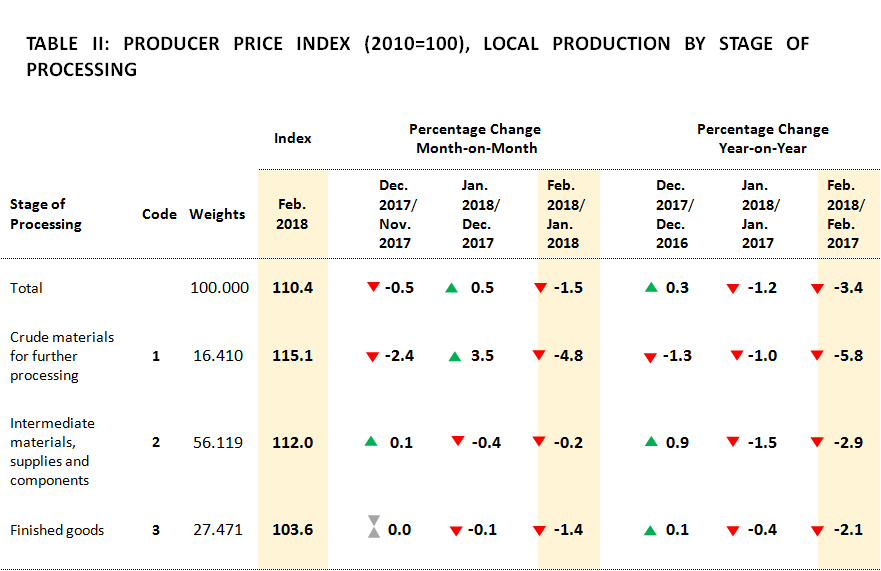Click the gray hourglass icon beside 0.0

tap(373, 526)
